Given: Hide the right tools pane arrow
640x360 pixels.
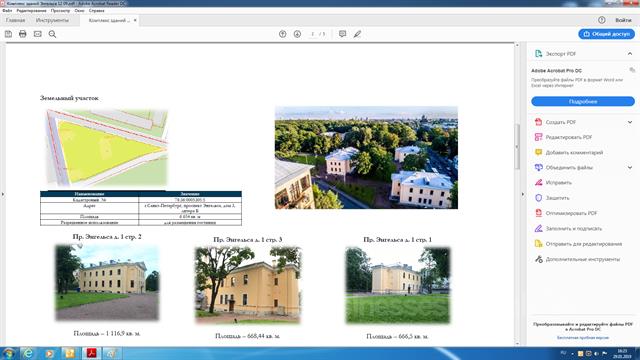Looking at the screenshot, I should (523, 194).
